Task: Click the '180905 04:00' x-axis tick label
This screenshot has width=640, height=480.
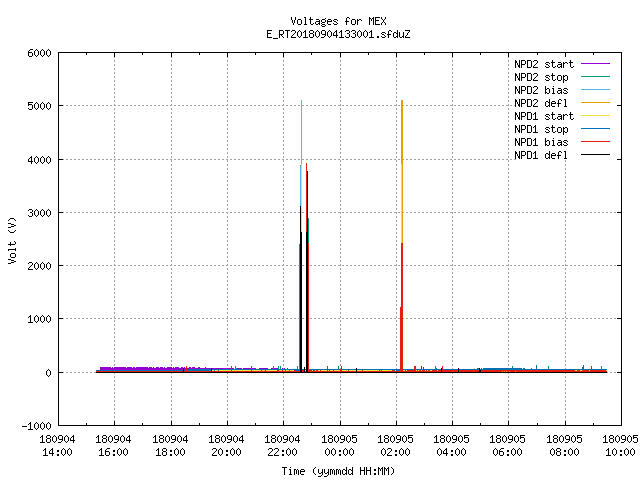Action: (x=451, y=446)
